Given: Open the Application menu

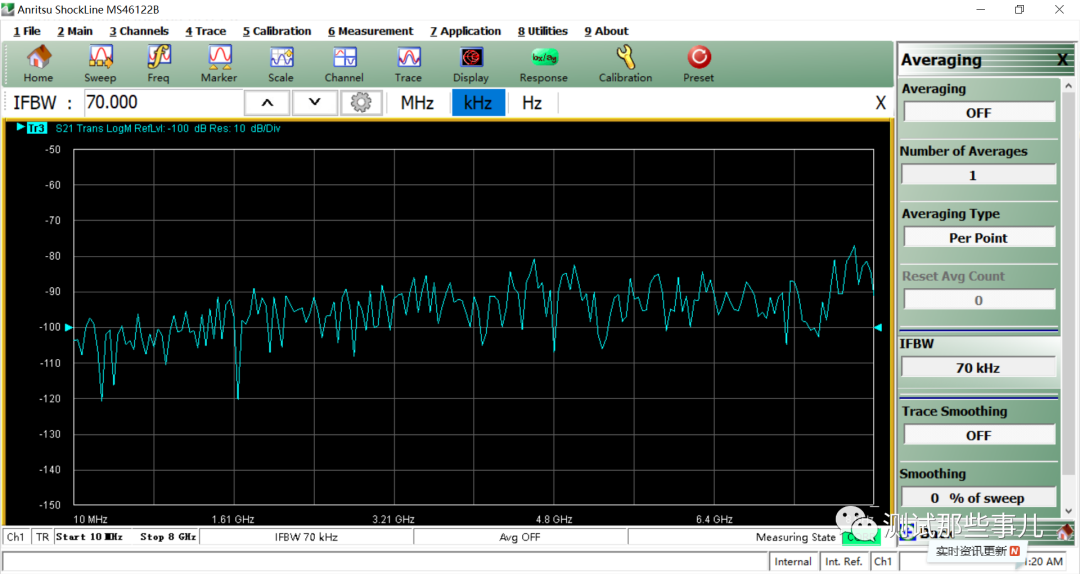Looking at the screenshot, I should [466, 31].
